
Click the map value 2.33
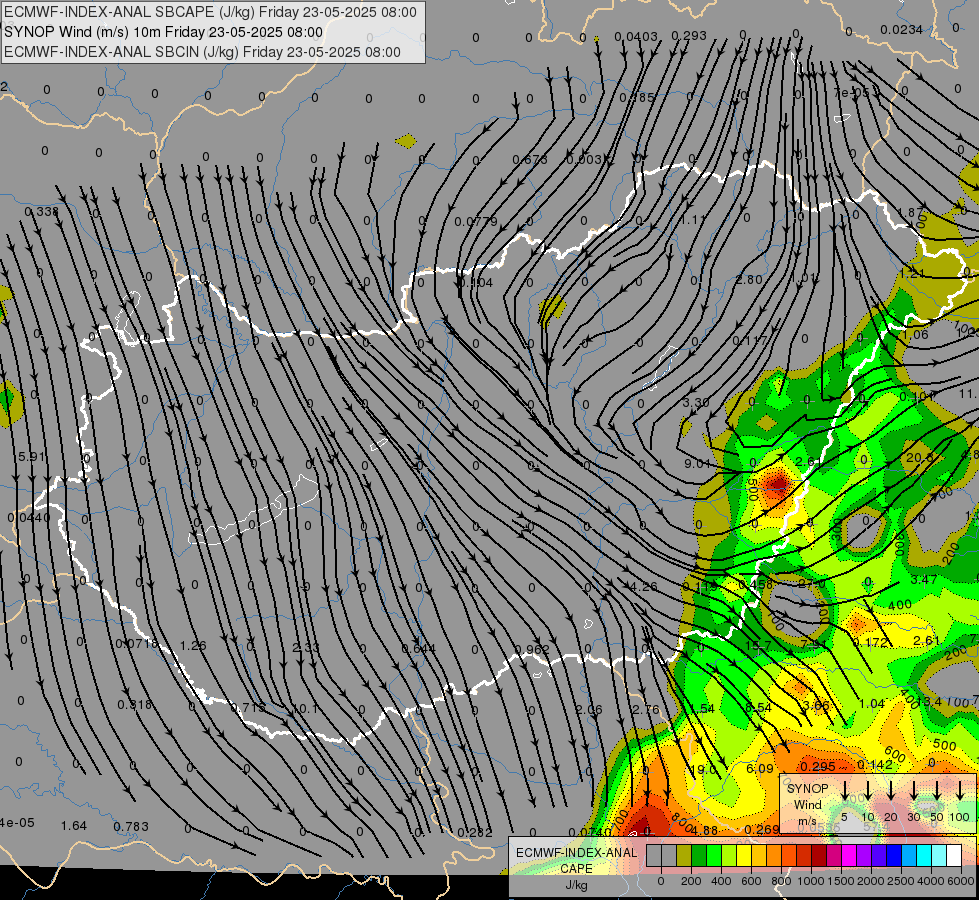tap(306, 647)
